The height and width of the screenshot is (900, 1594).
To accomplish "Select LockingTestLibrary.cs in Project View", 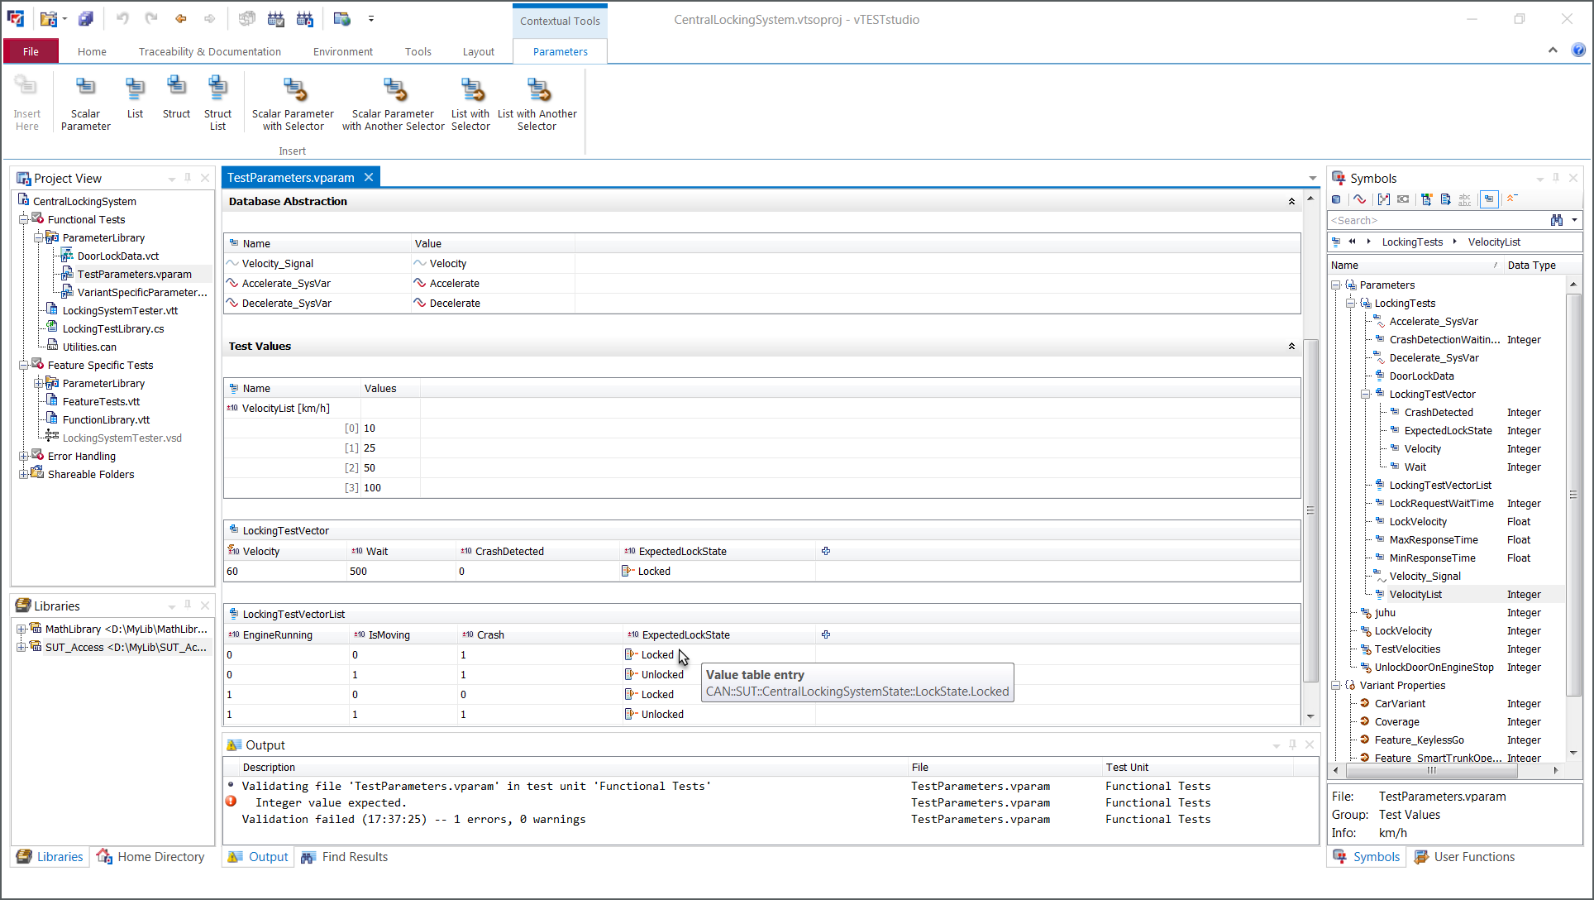I will pos(113,328).
